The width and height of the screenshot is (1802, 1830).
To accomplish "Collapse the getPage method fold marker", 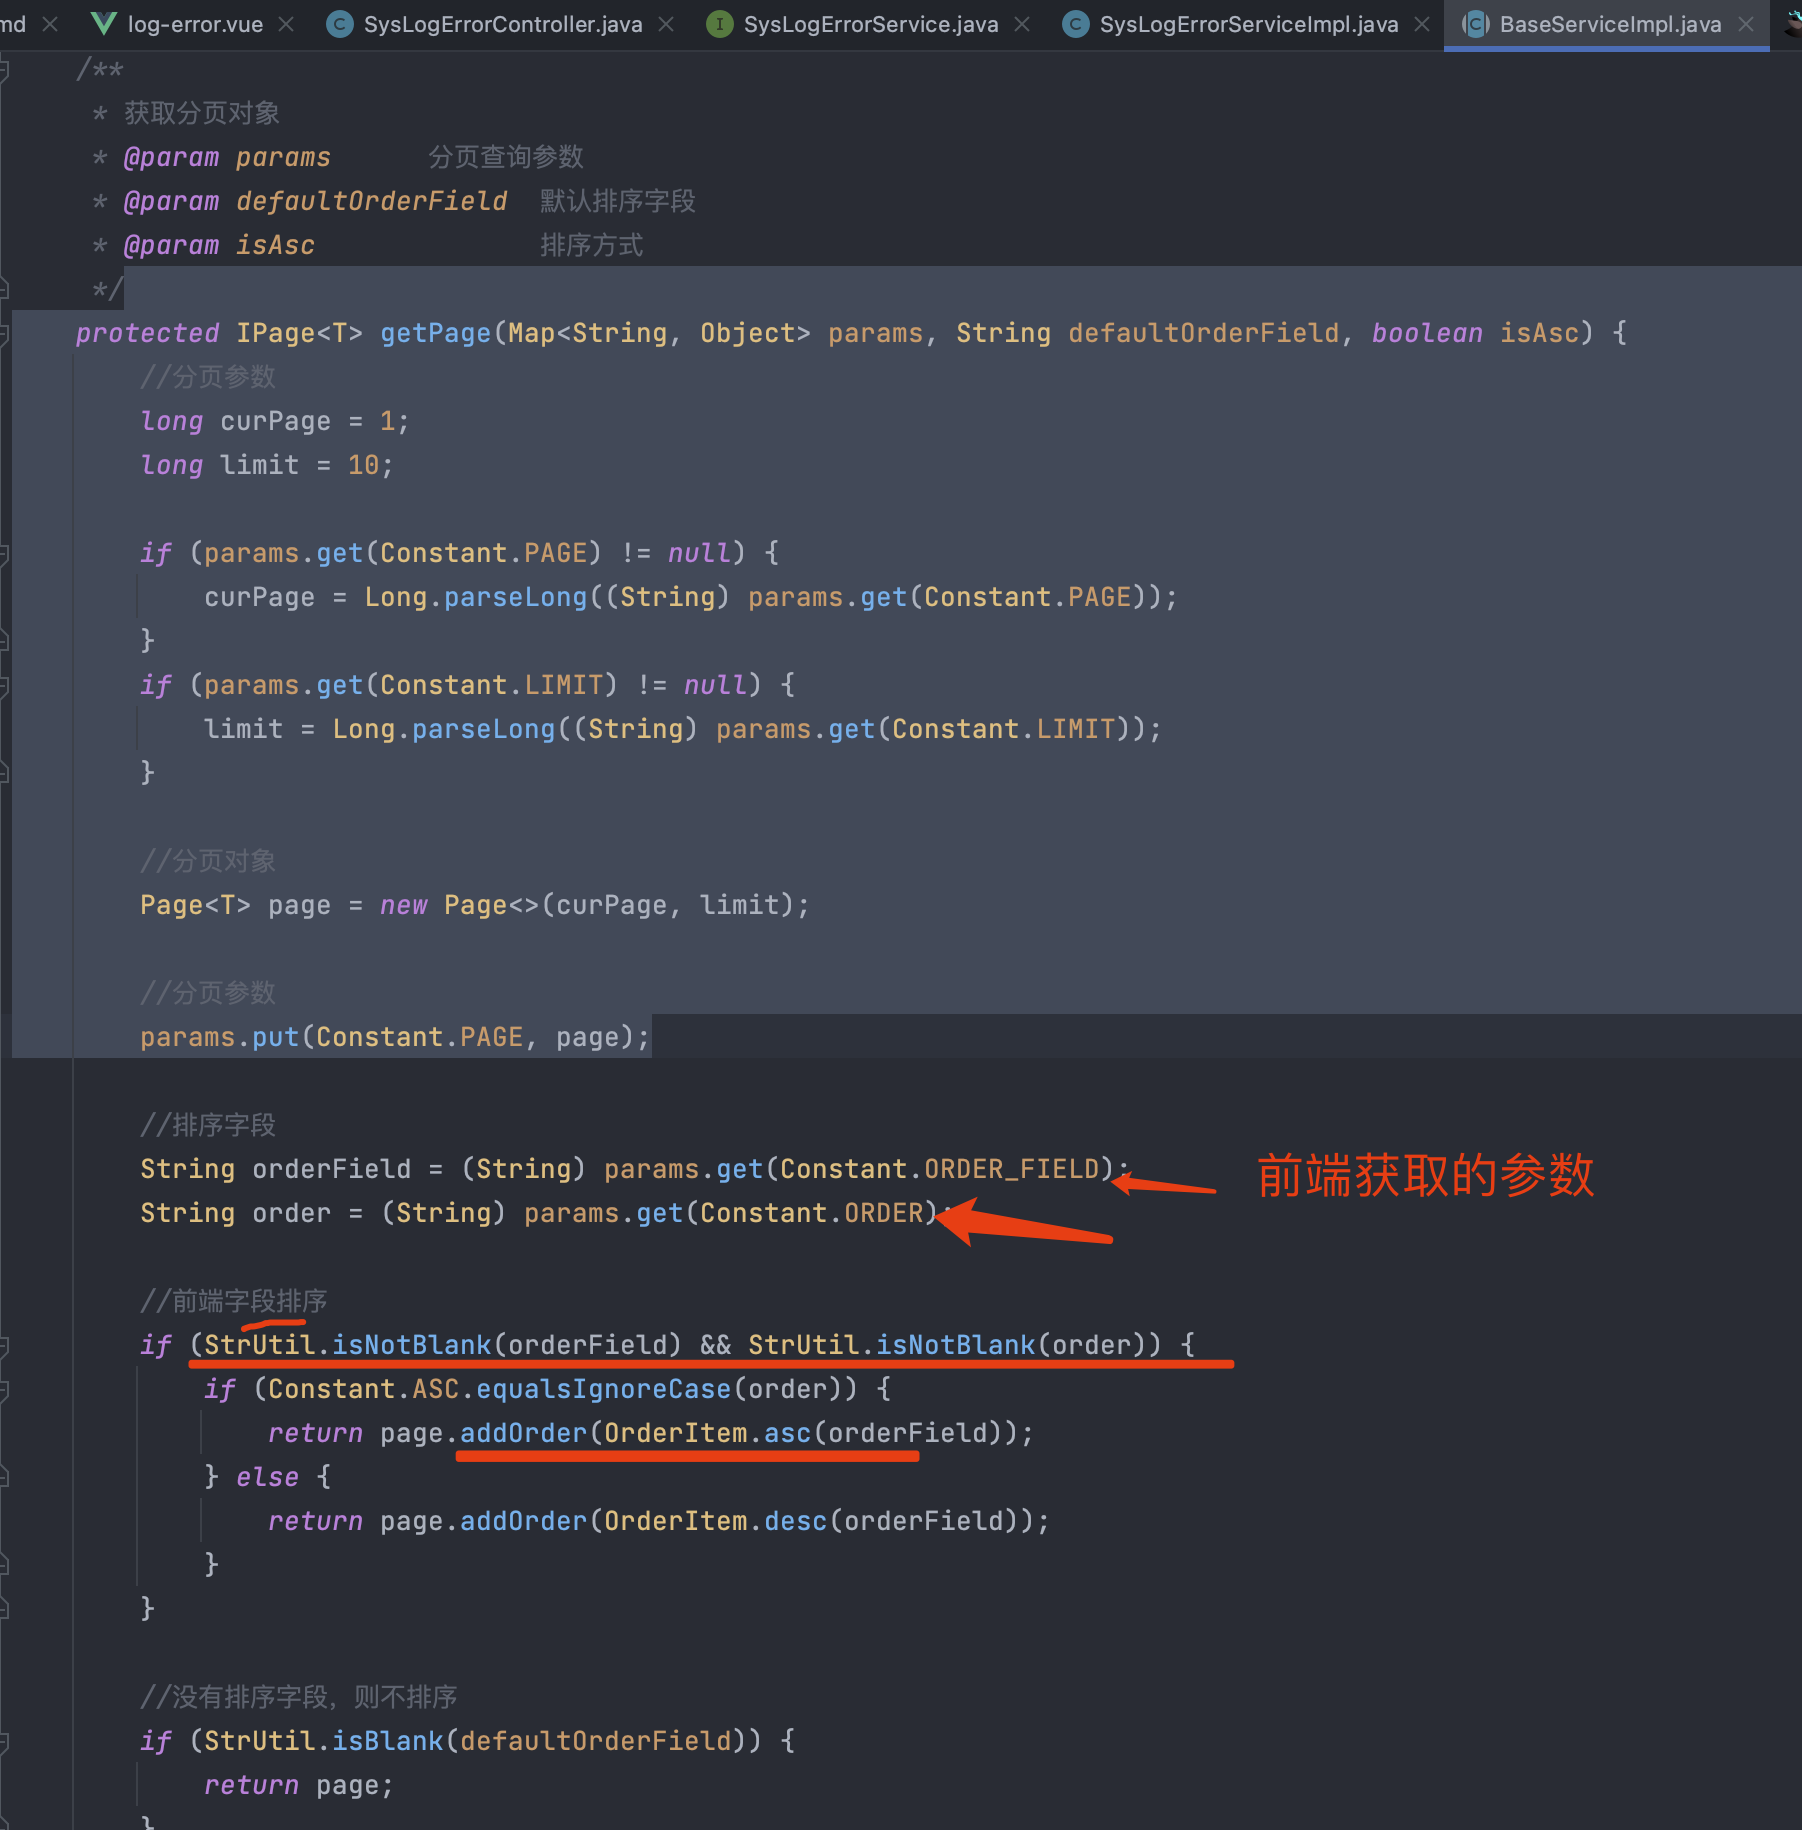I will [x=4, y=333].
